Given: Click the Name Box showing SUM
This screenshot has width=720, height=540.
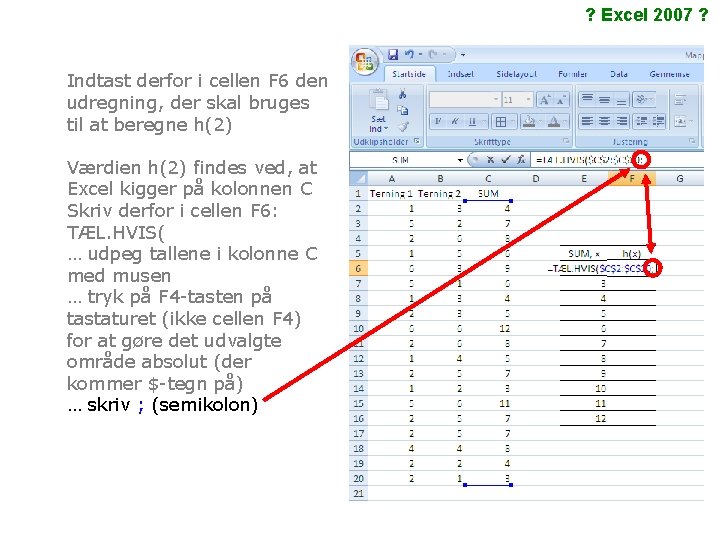Looking at the screenshot, I should [403, 160].
